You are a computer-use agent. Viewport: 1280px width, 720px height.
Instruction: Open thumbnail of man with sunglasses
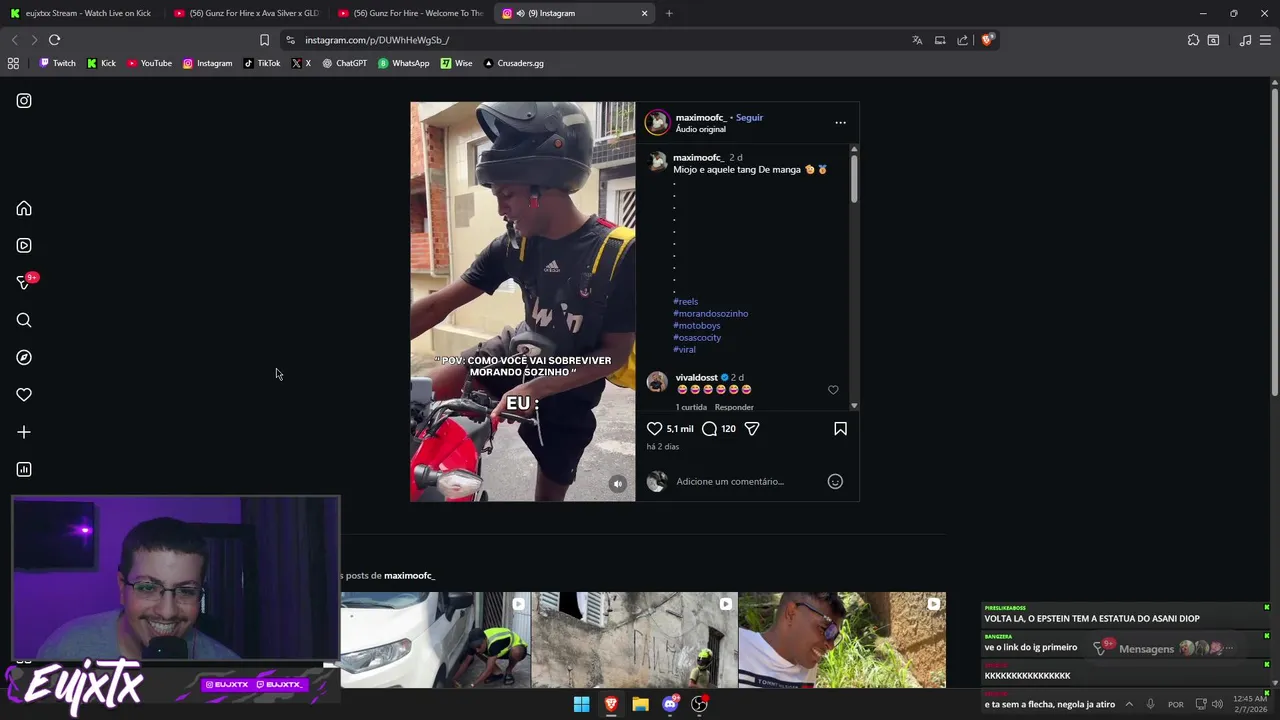pos(842,640)
